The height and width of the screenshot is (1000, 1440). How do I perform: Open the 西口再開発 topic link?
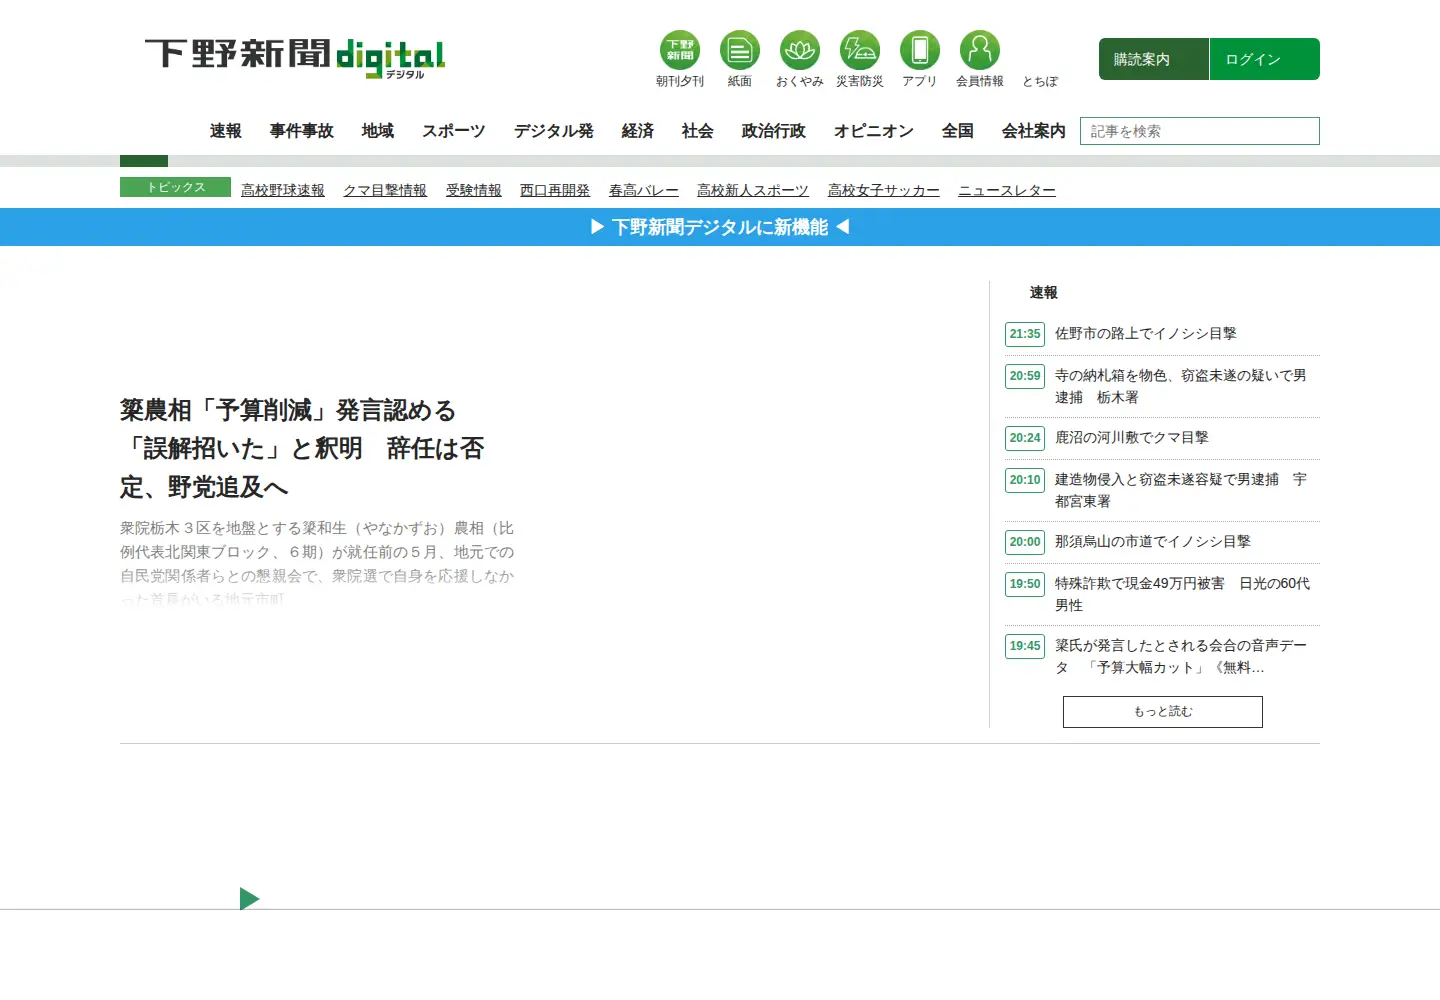pos(555,190)
